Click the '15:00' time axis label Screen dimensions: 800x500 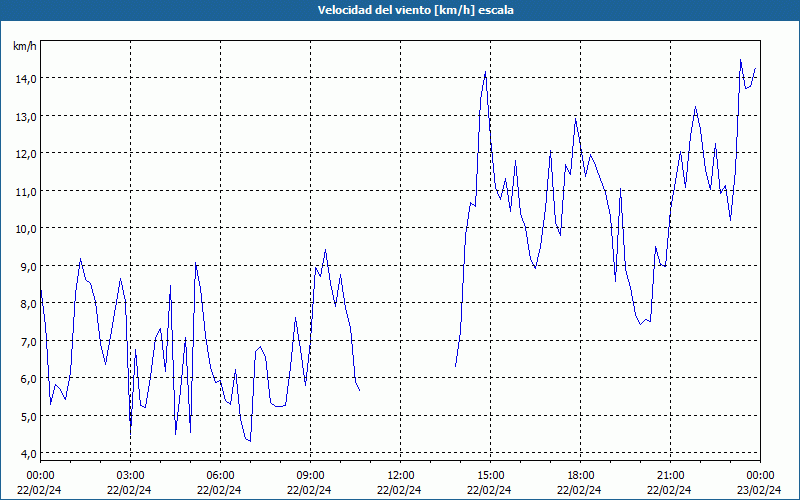coord(490,476)
